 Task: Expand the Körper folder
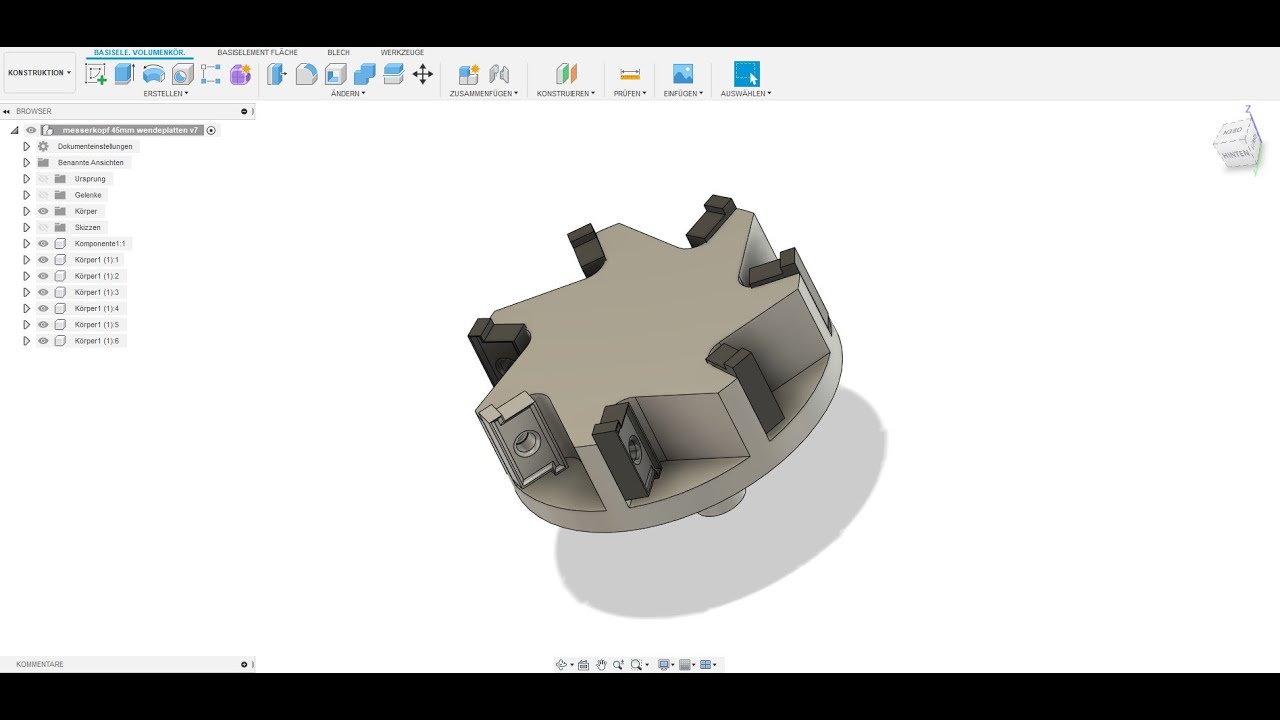pos(27,211)
